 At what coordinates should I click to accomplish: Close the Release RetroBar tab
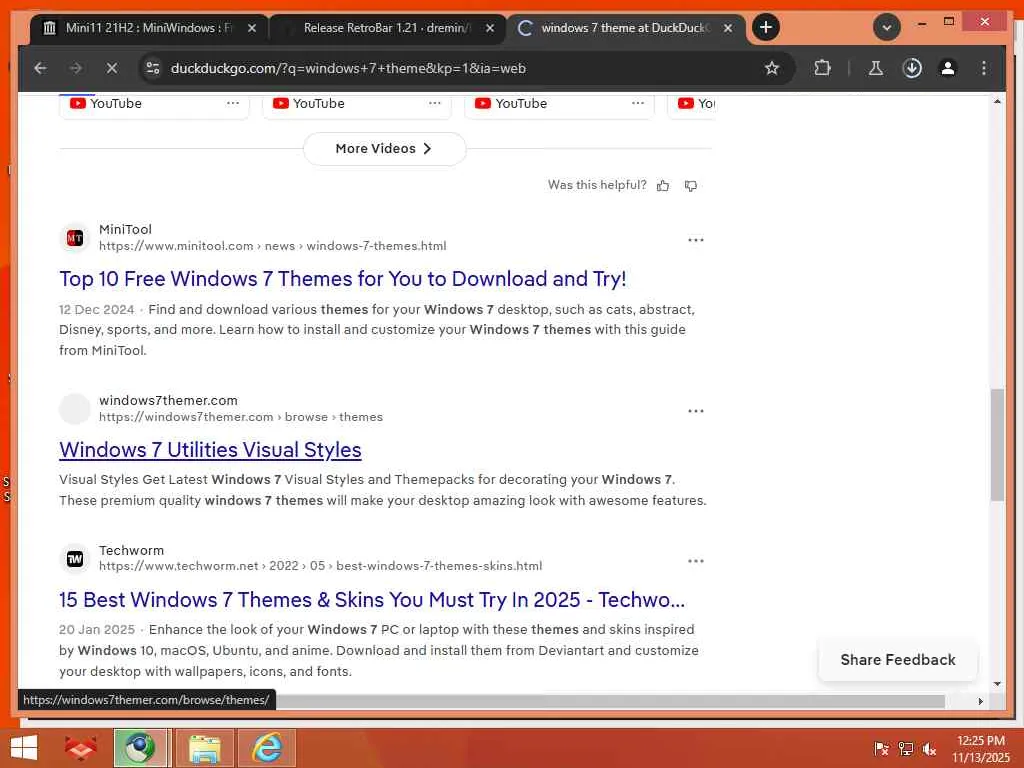pos(490,28)
